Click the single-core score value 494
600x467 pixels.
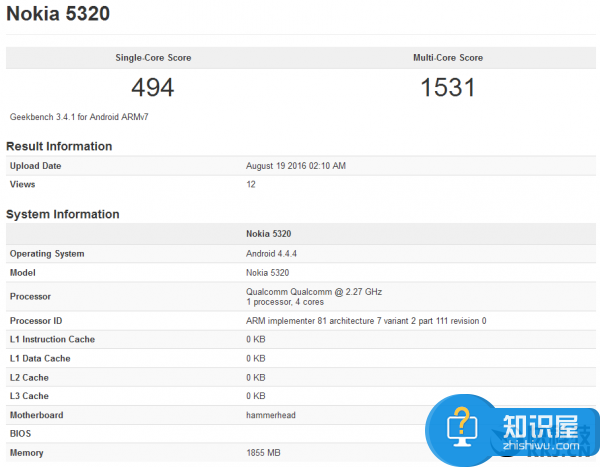153,87
